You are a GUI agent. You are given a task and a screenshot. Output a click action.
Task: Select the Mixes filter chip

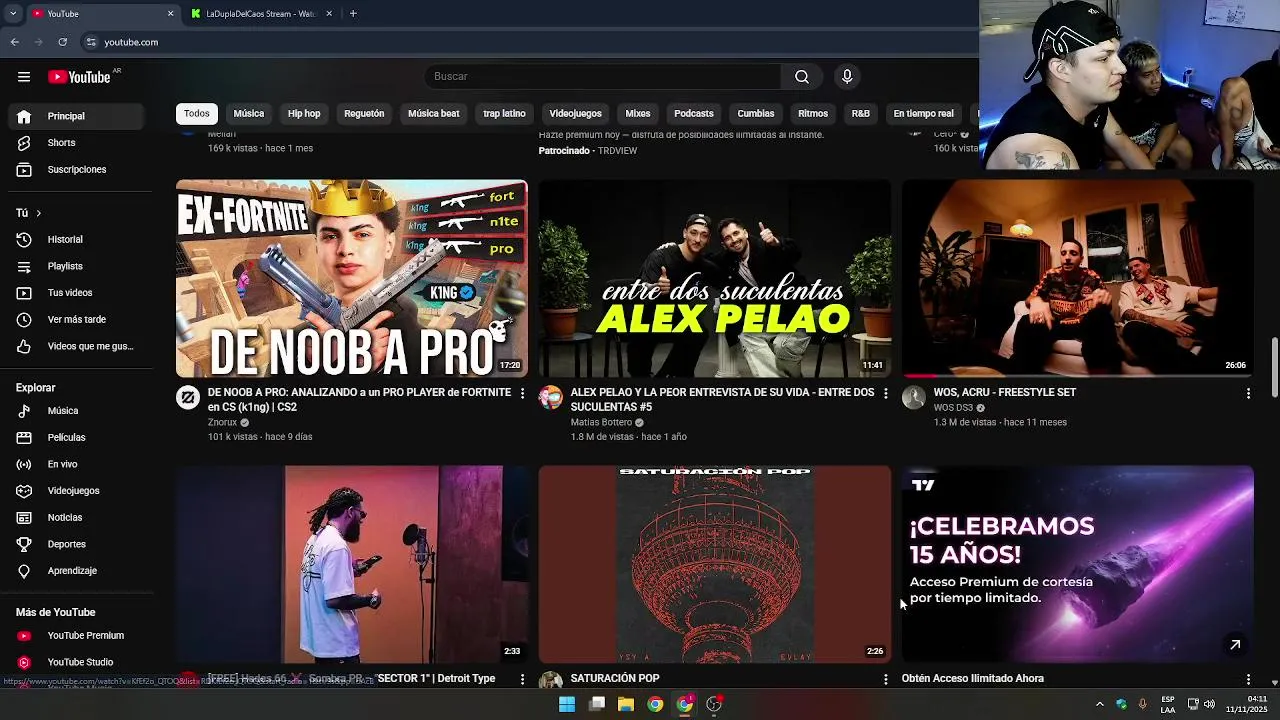(x=638, y=114)
